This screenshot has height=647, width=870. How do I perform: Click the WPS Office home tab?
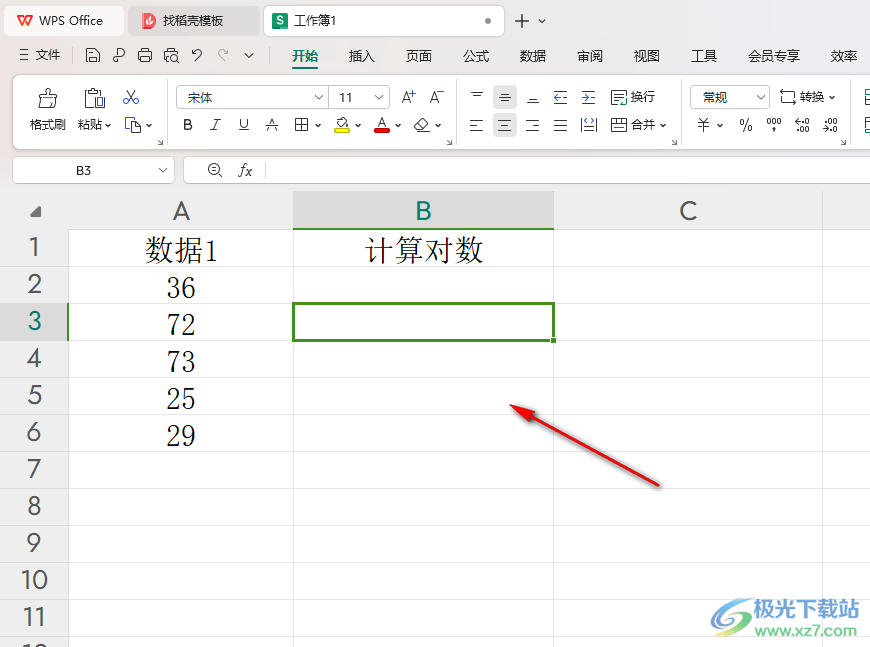pos(64,21)
